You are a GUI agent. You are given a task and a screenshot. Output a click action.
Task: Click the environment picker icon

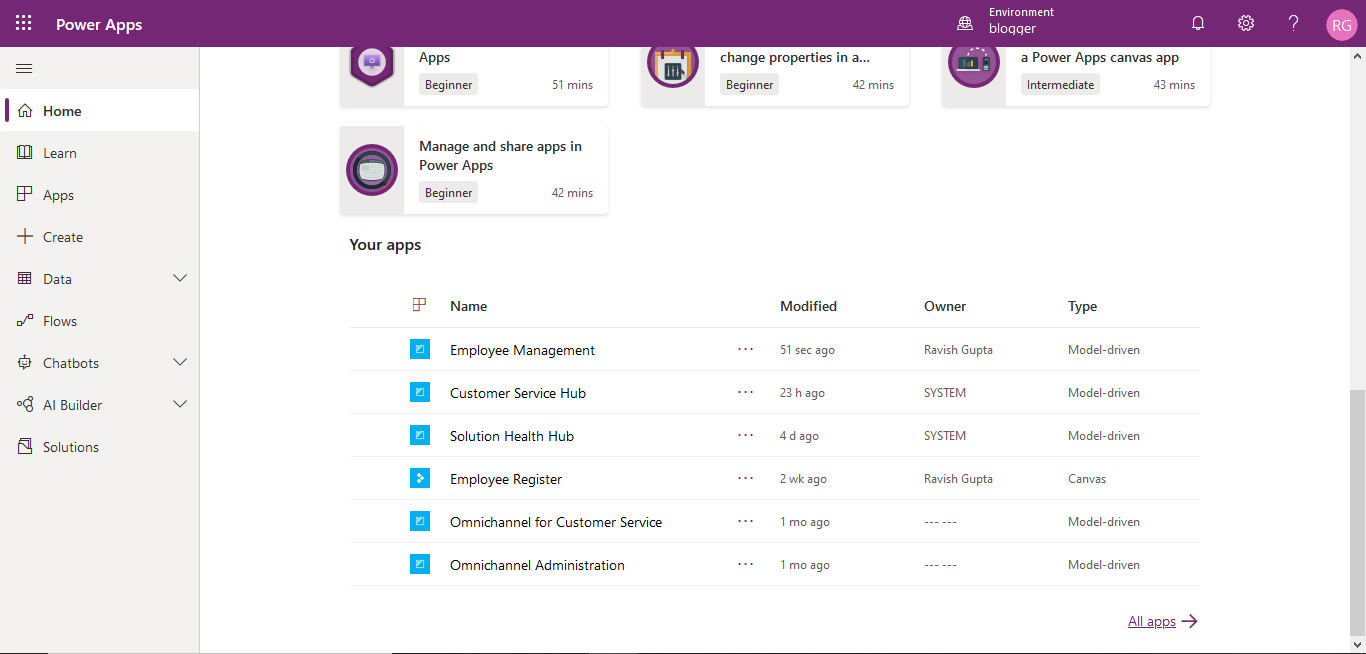click(965, 23)
